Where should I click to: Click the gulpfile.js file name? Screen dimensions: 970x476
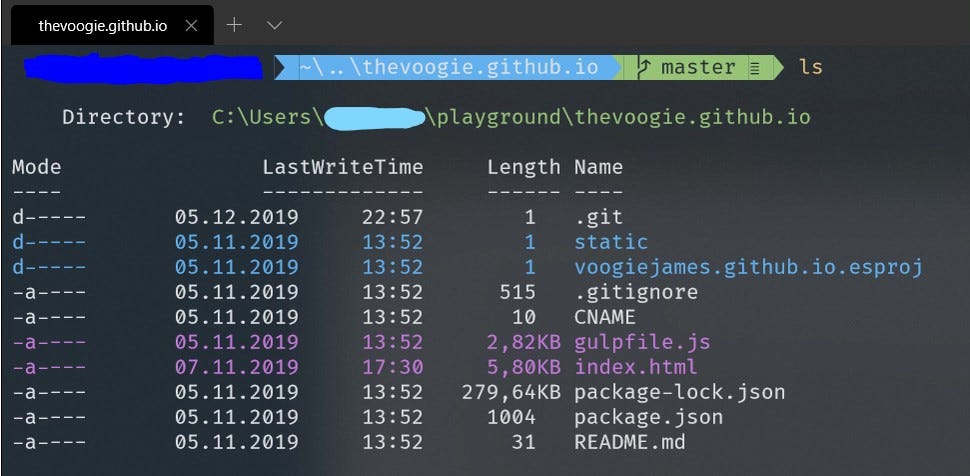pyautogui.click(x=642, y=342)
